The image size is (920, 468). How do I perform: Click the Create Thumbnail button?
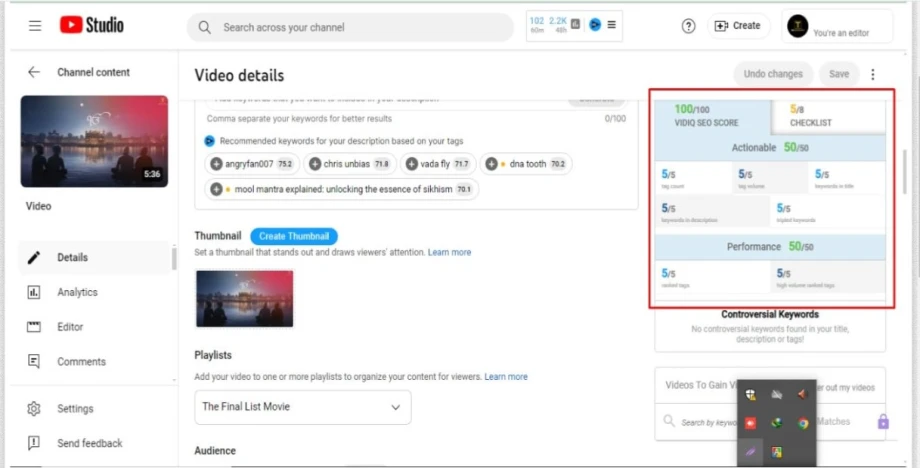click(294, 236)
